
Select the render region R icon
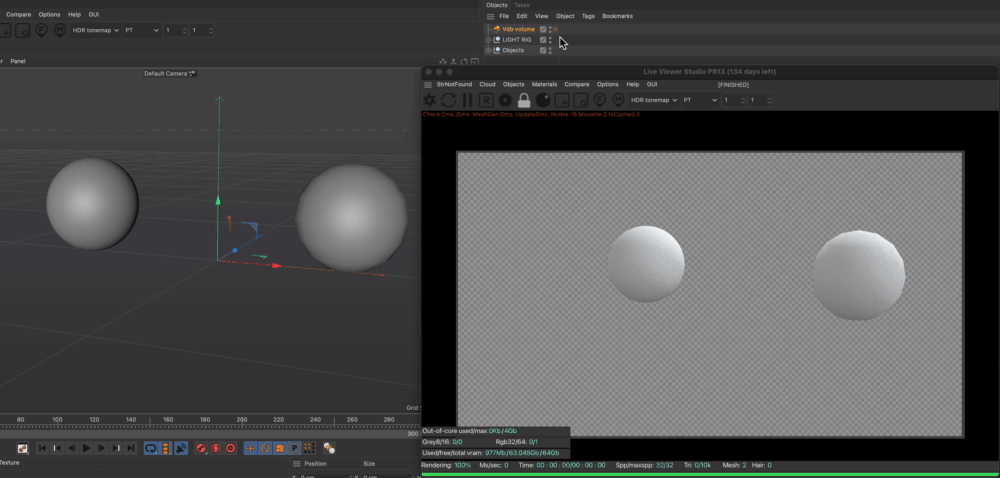pyautogui.click(x=486, y=100)
